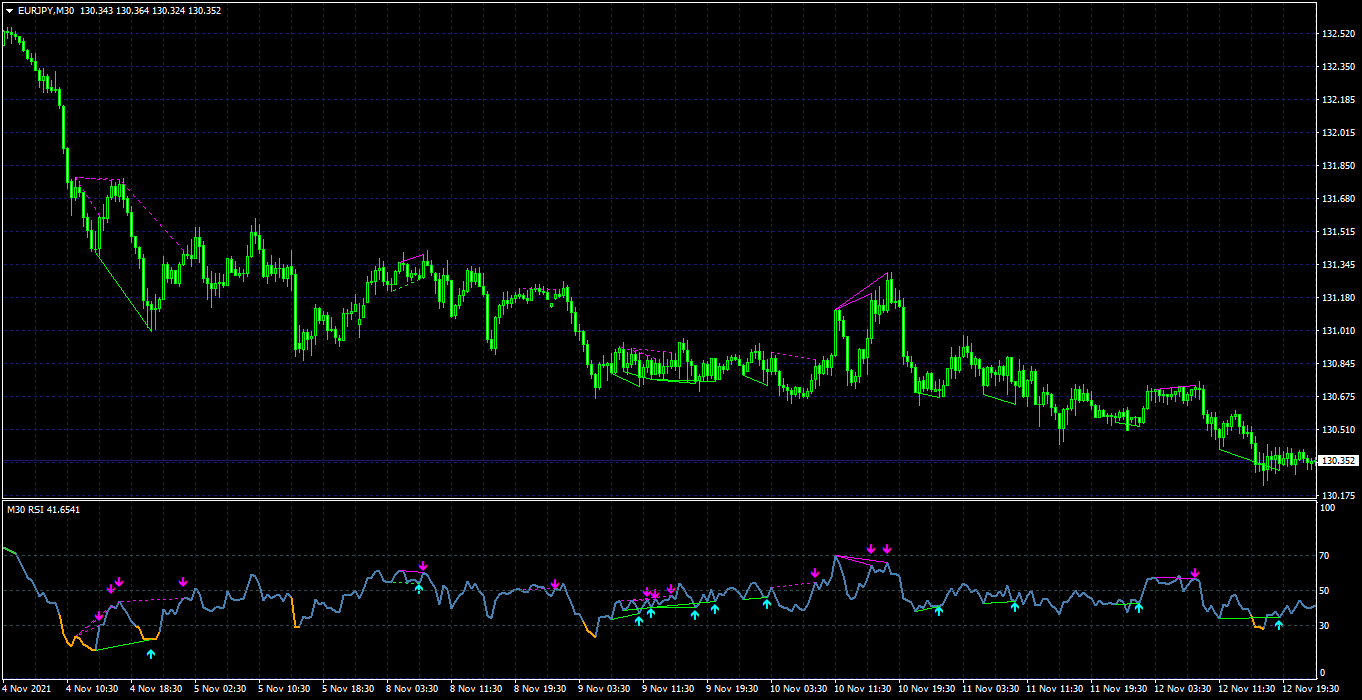Click the 131.345 price scale label

[x=1337, y=265]
